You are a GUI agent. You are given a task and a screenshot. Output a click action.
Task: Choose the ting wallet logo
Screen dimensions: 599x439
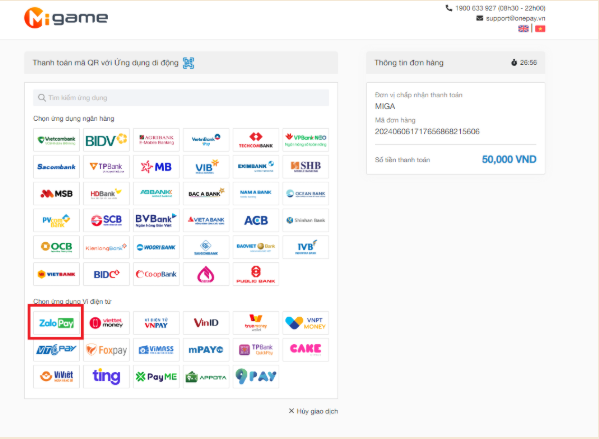pos(106,376)
